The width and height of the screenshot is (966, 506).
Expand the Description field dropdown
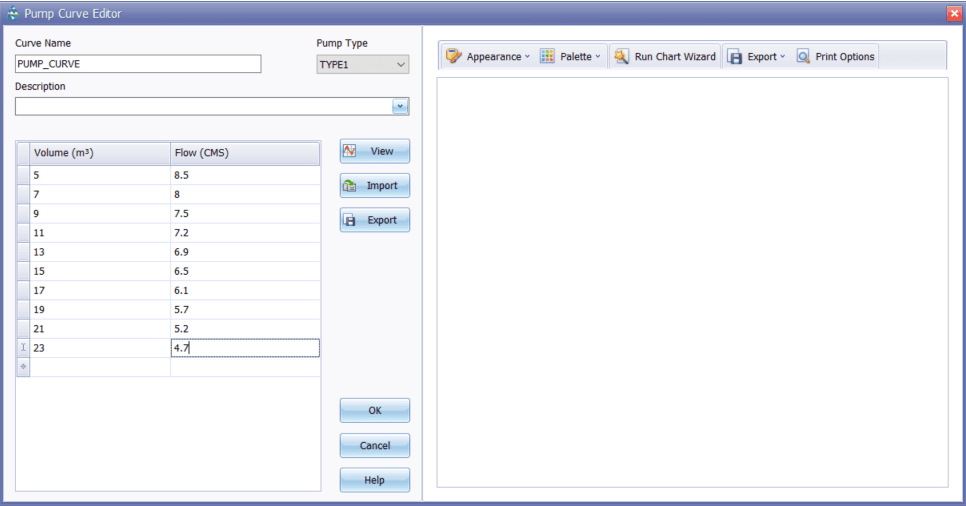[x=400, y=107]
